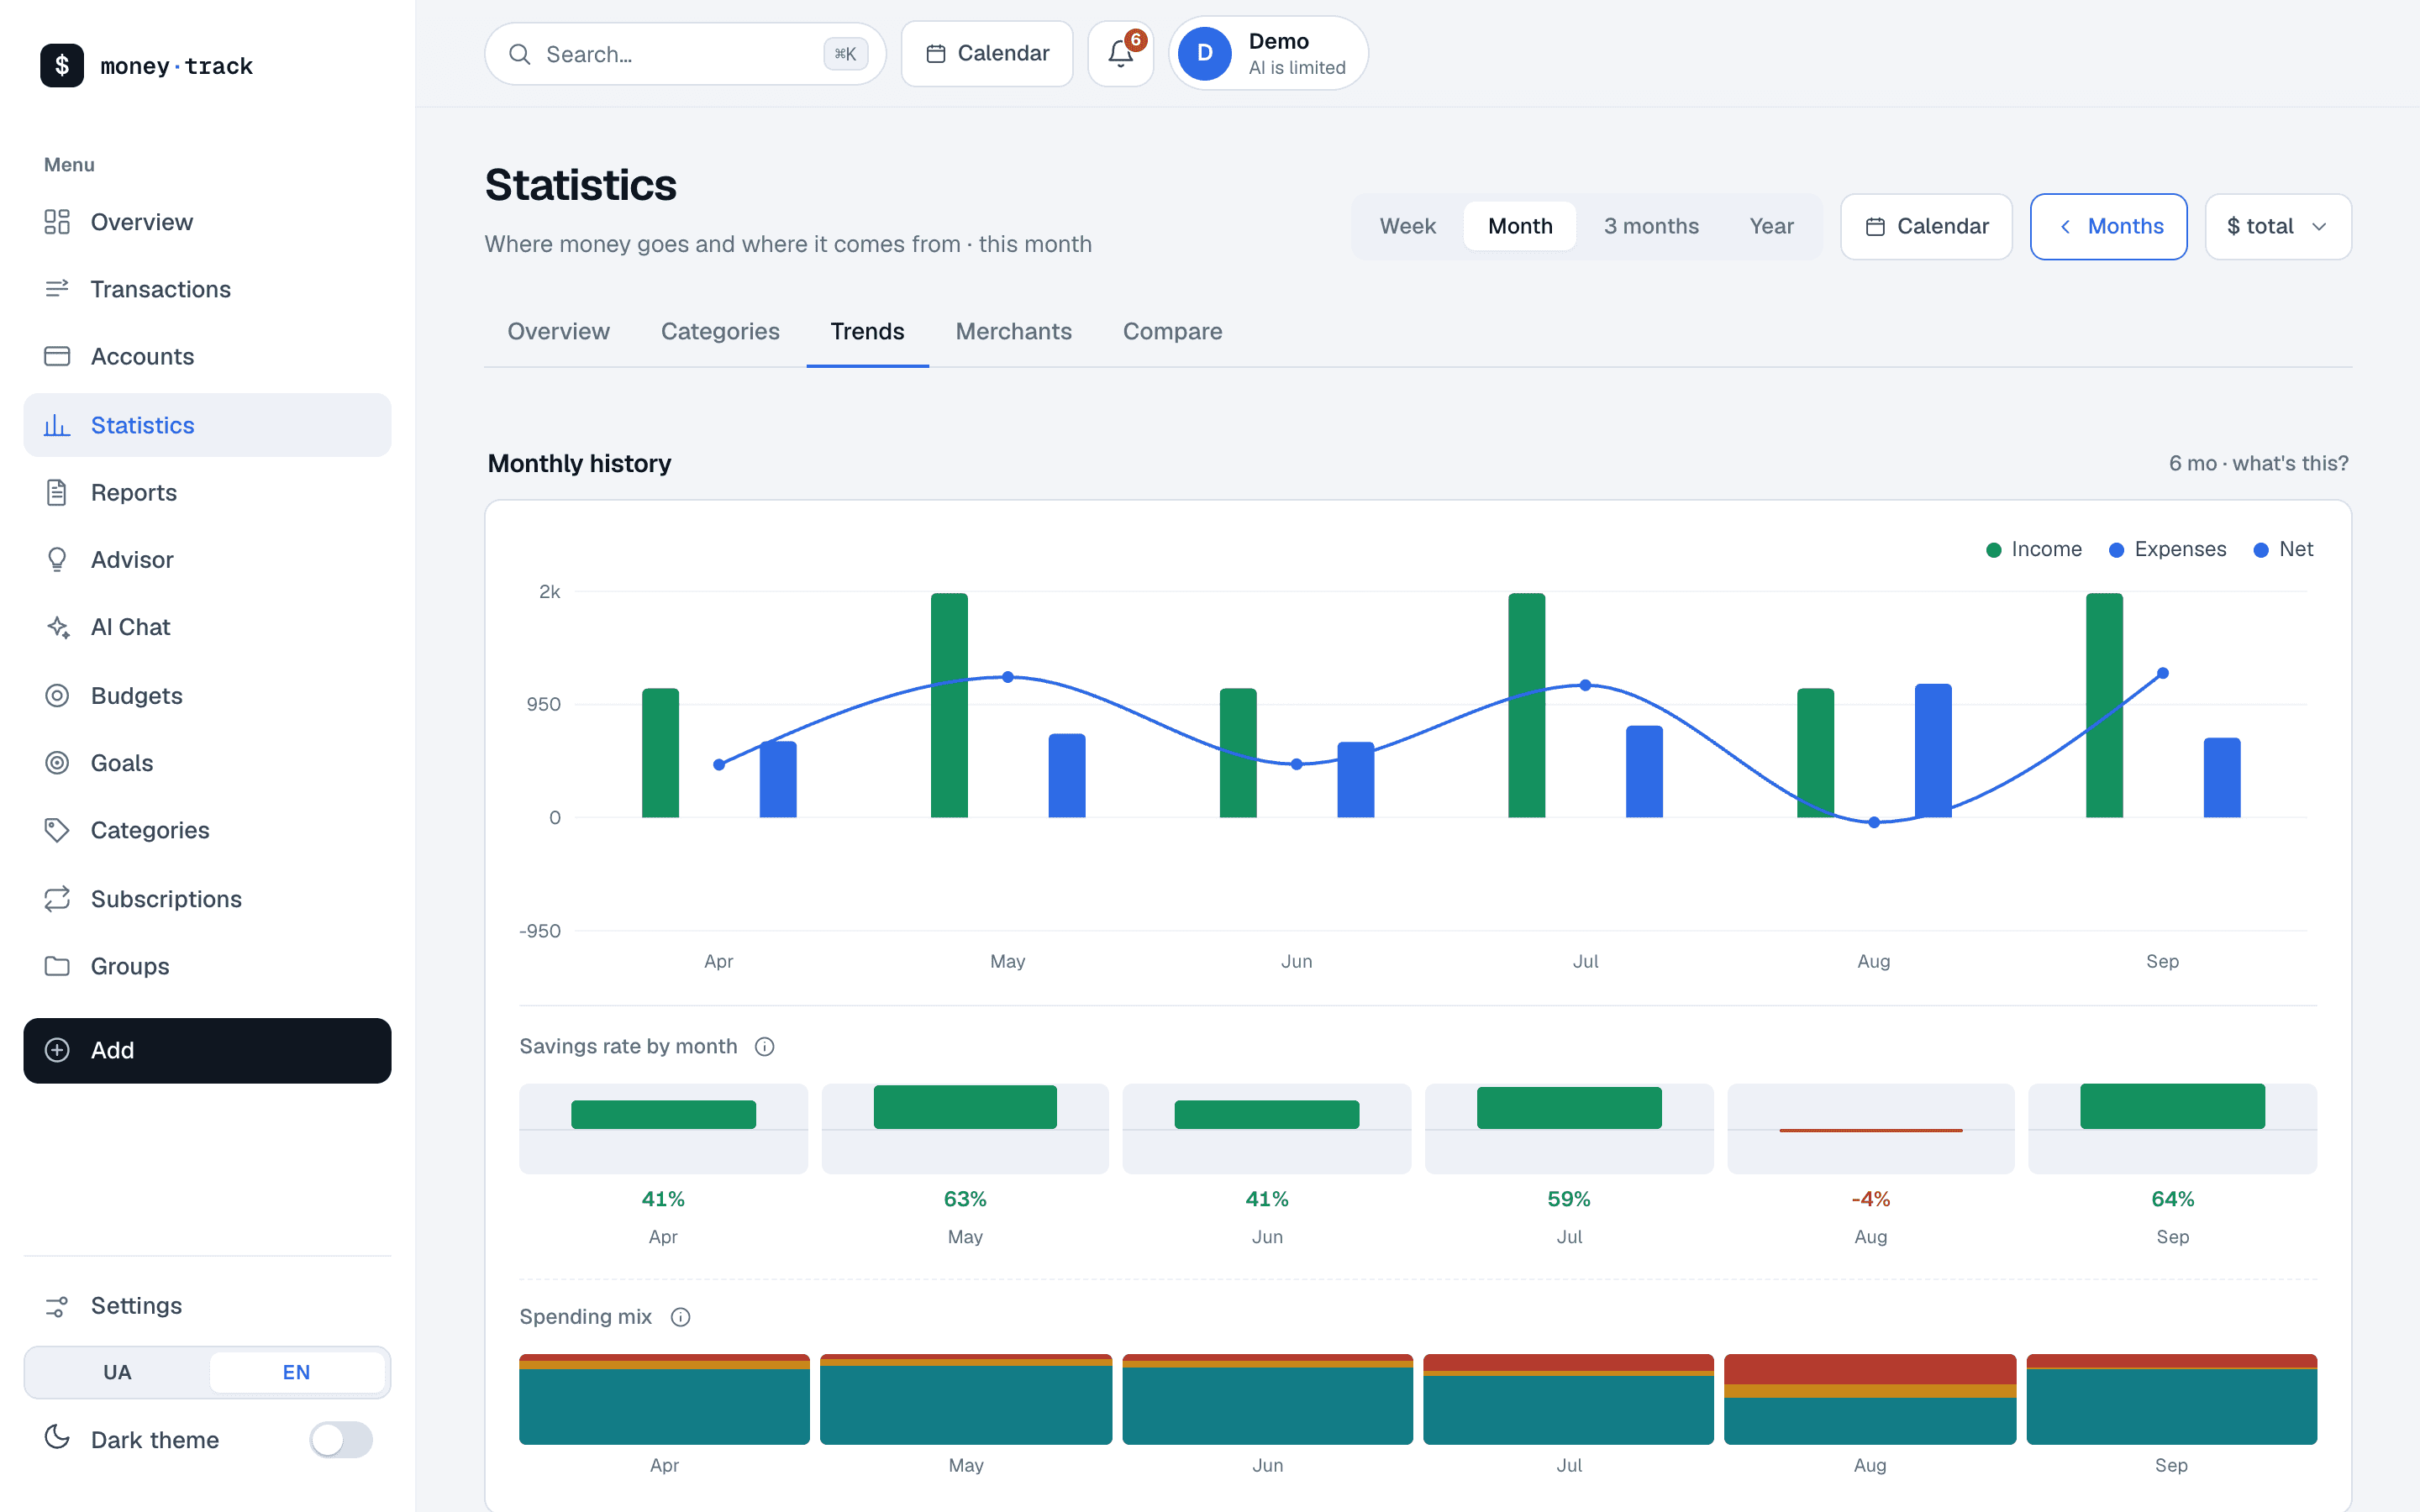The width and height of the screenshot is (2420, 1512).
Task: Open Transactions from sidebar menu
Action: (x=207, y=289)
